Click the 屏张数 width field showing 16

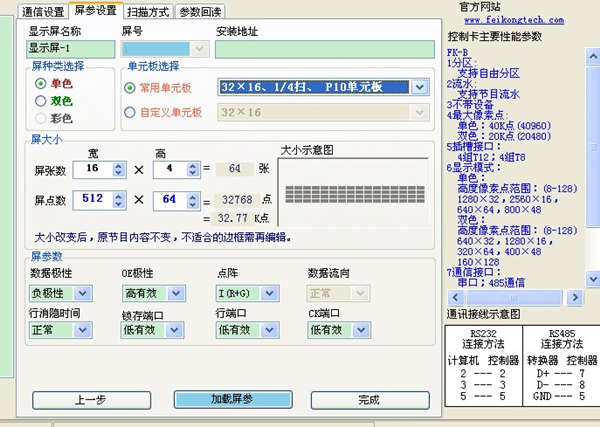tap(93, 169)
